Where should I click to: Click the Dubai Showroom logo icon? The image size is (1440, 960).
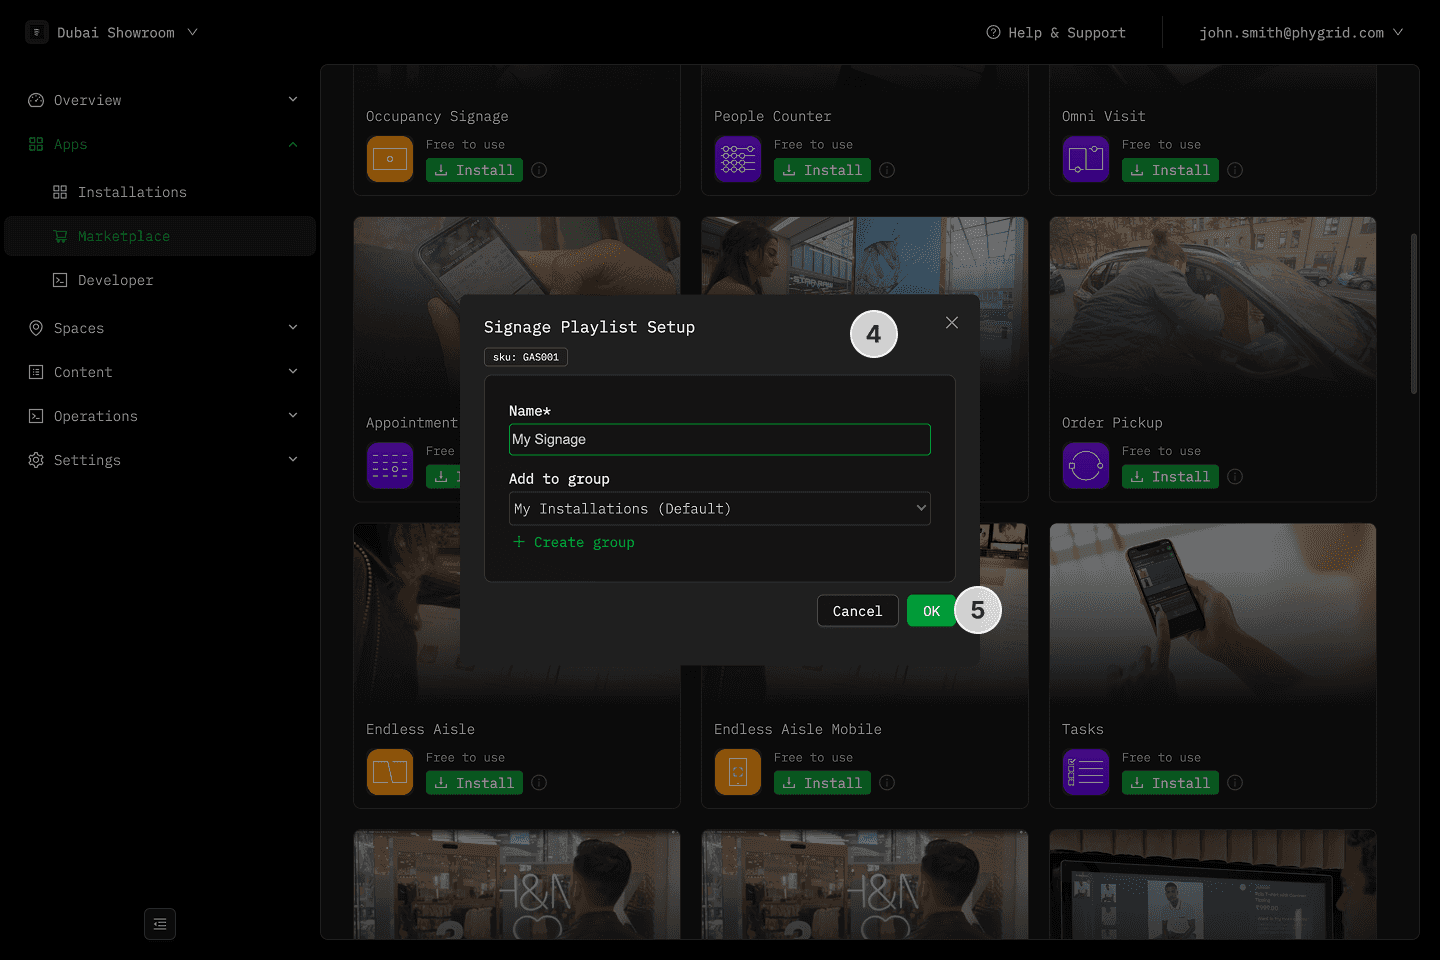tap(37, 32)
